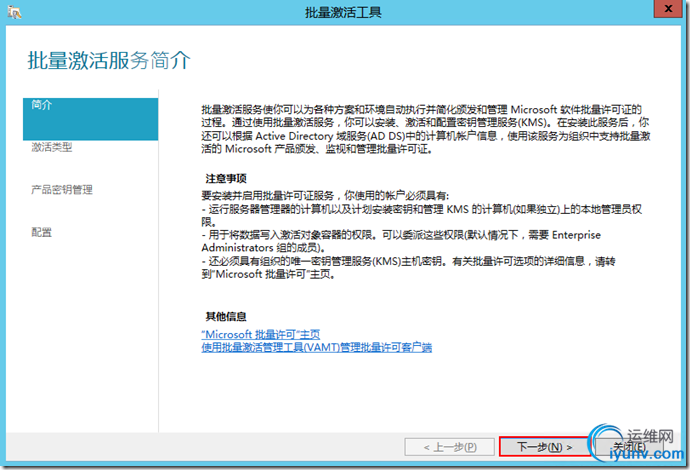Click the window icon in title bar
The width and height of the screenshot is (690, 470).
click(x=14, y=12)
